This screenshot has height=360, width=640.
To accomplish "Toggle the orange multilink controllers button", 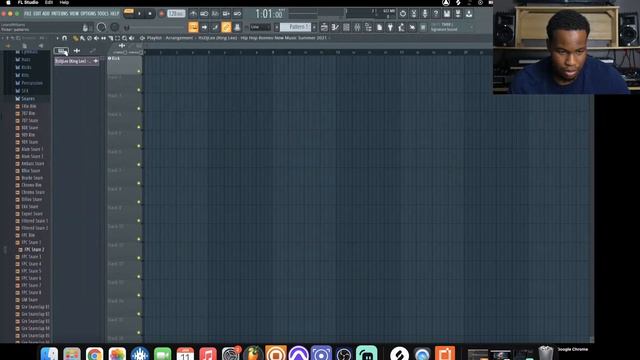I will [226, 27].
